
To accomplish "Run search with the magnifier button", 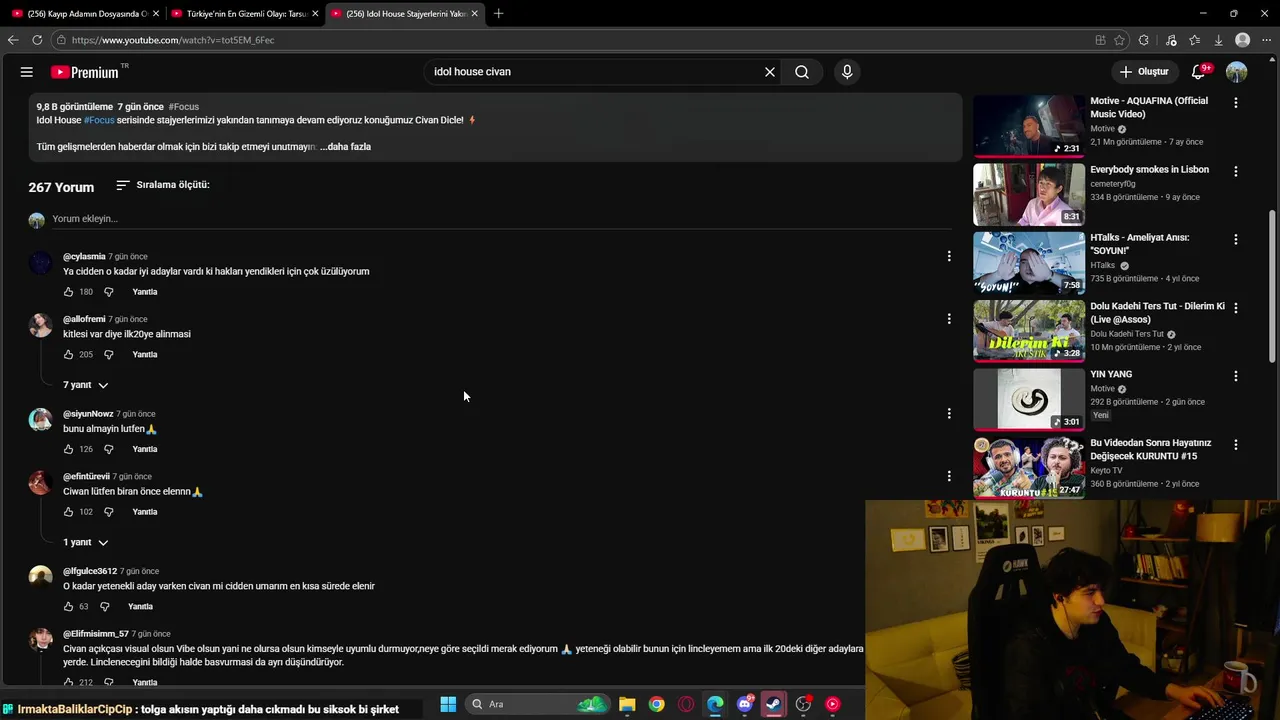I will pyautogui.click(x=802, y=72).
